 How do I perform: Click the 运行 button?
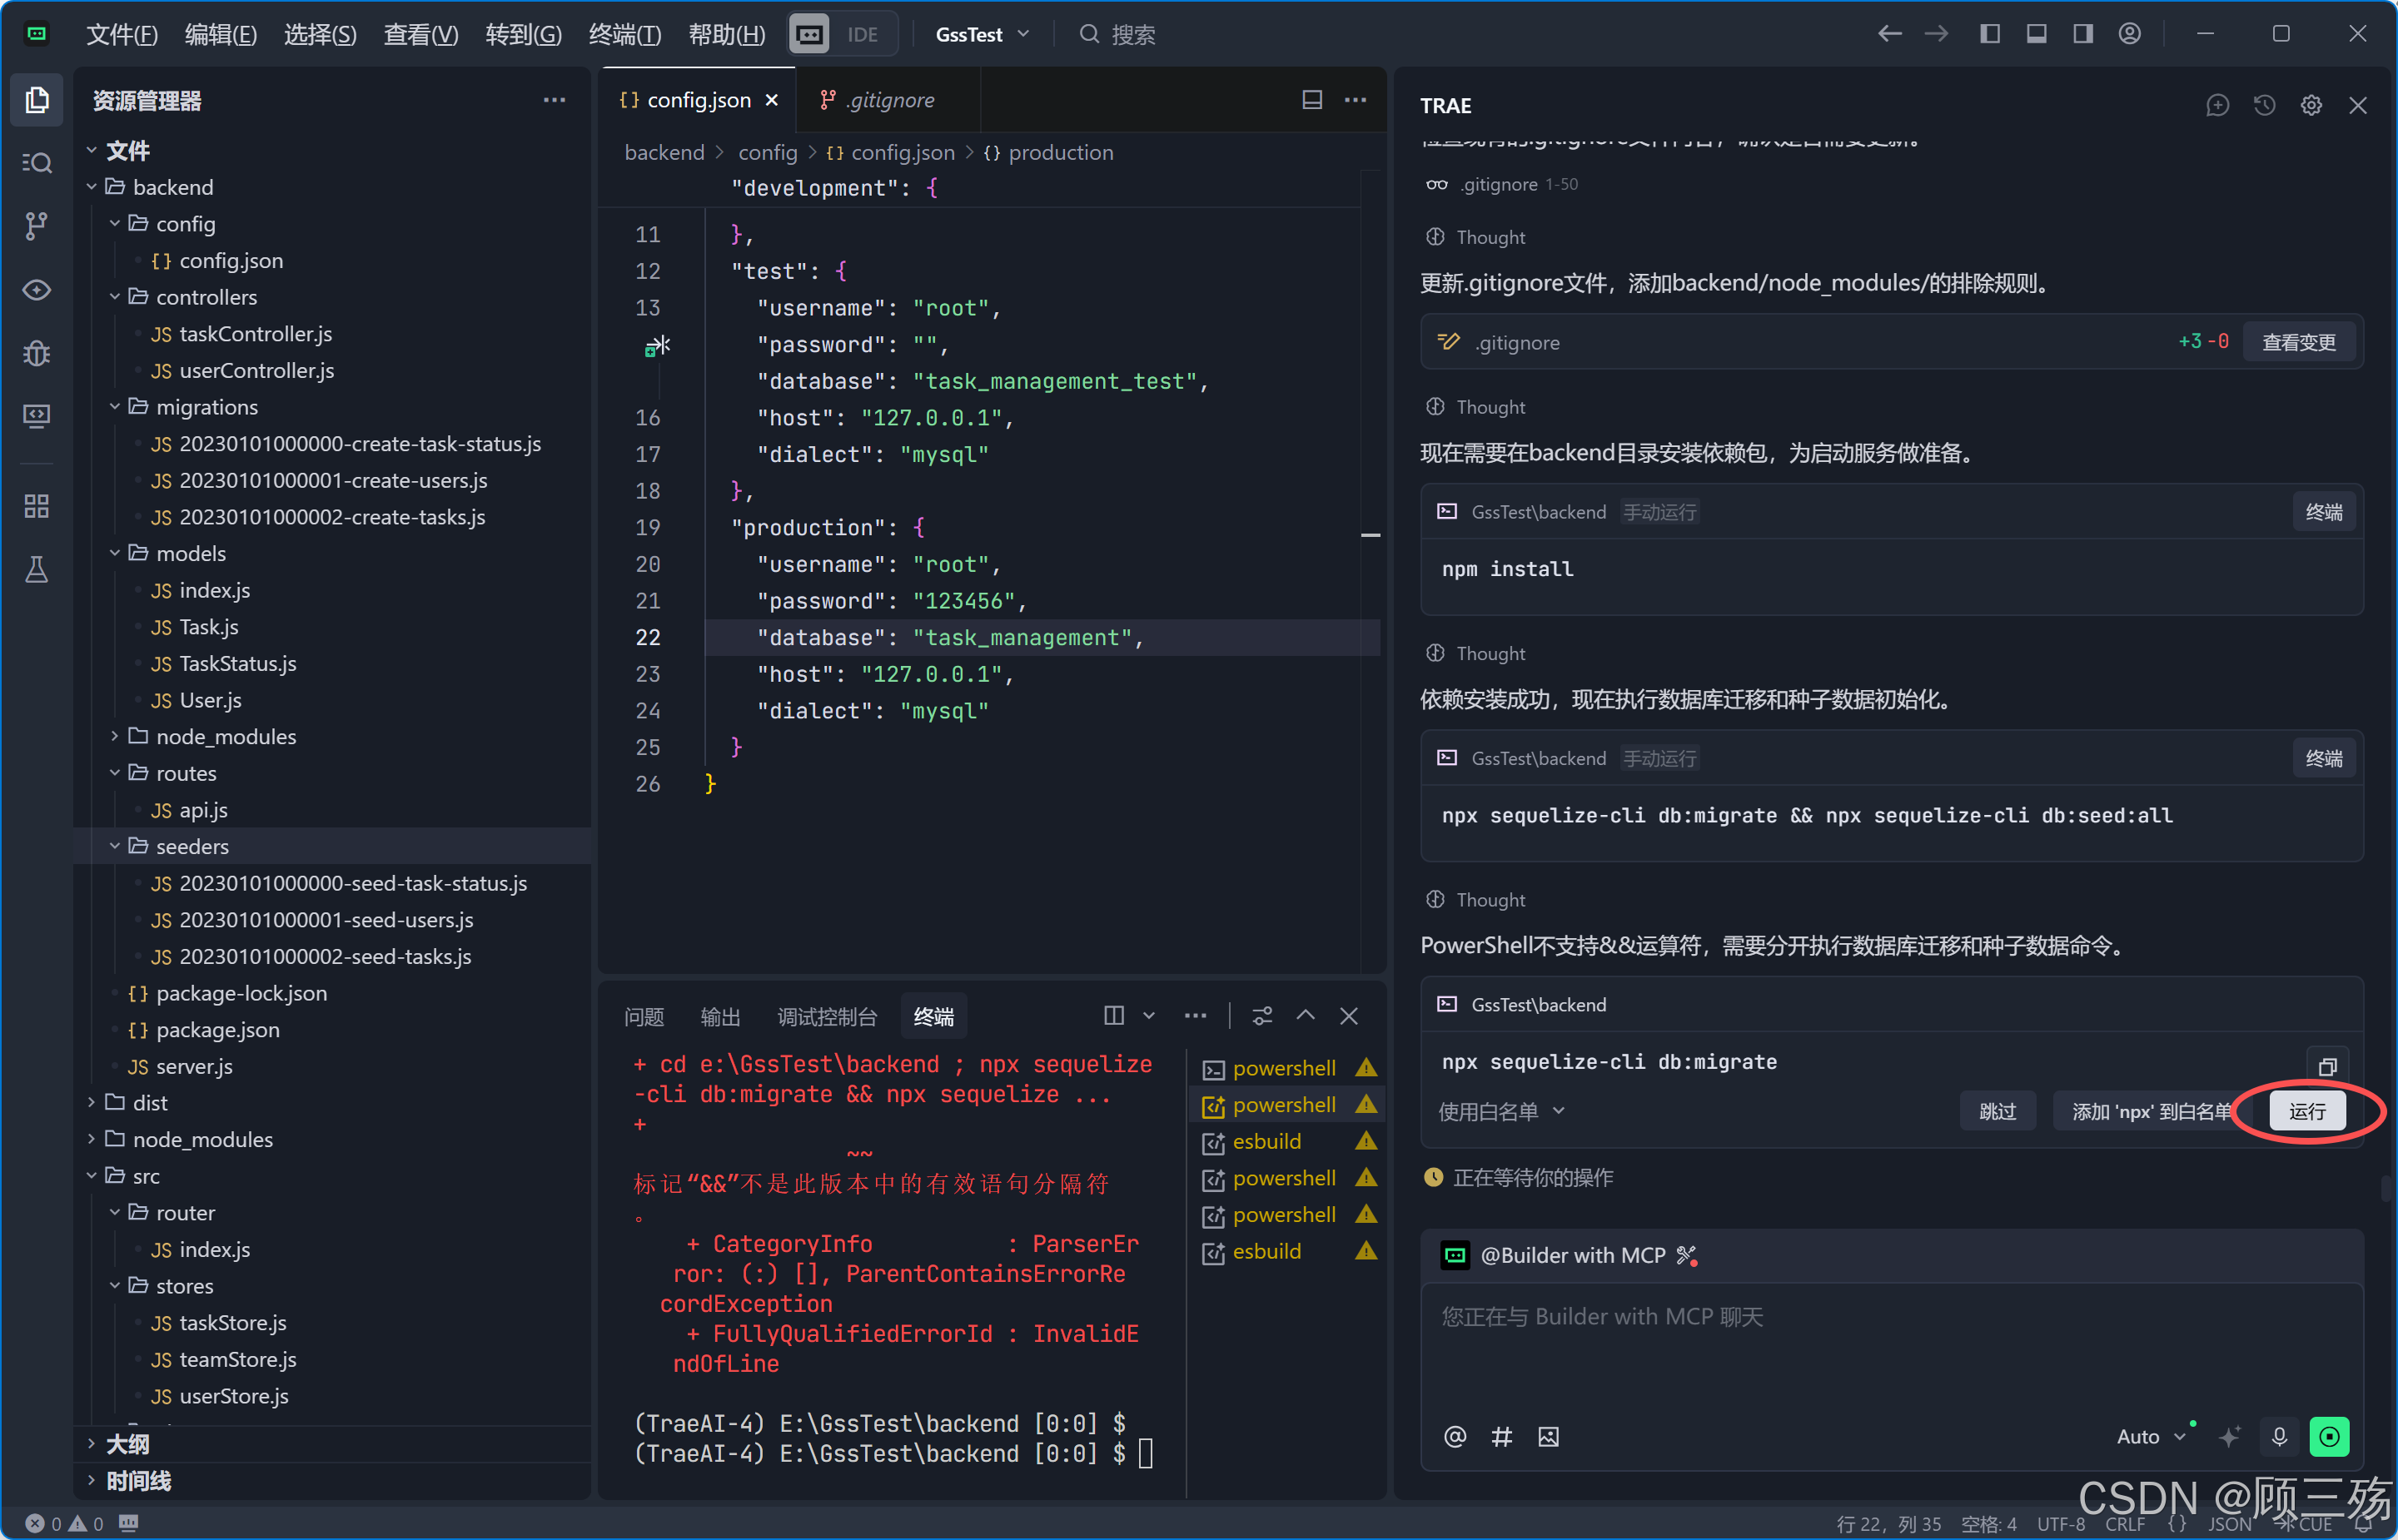tap(2307, 1111)
